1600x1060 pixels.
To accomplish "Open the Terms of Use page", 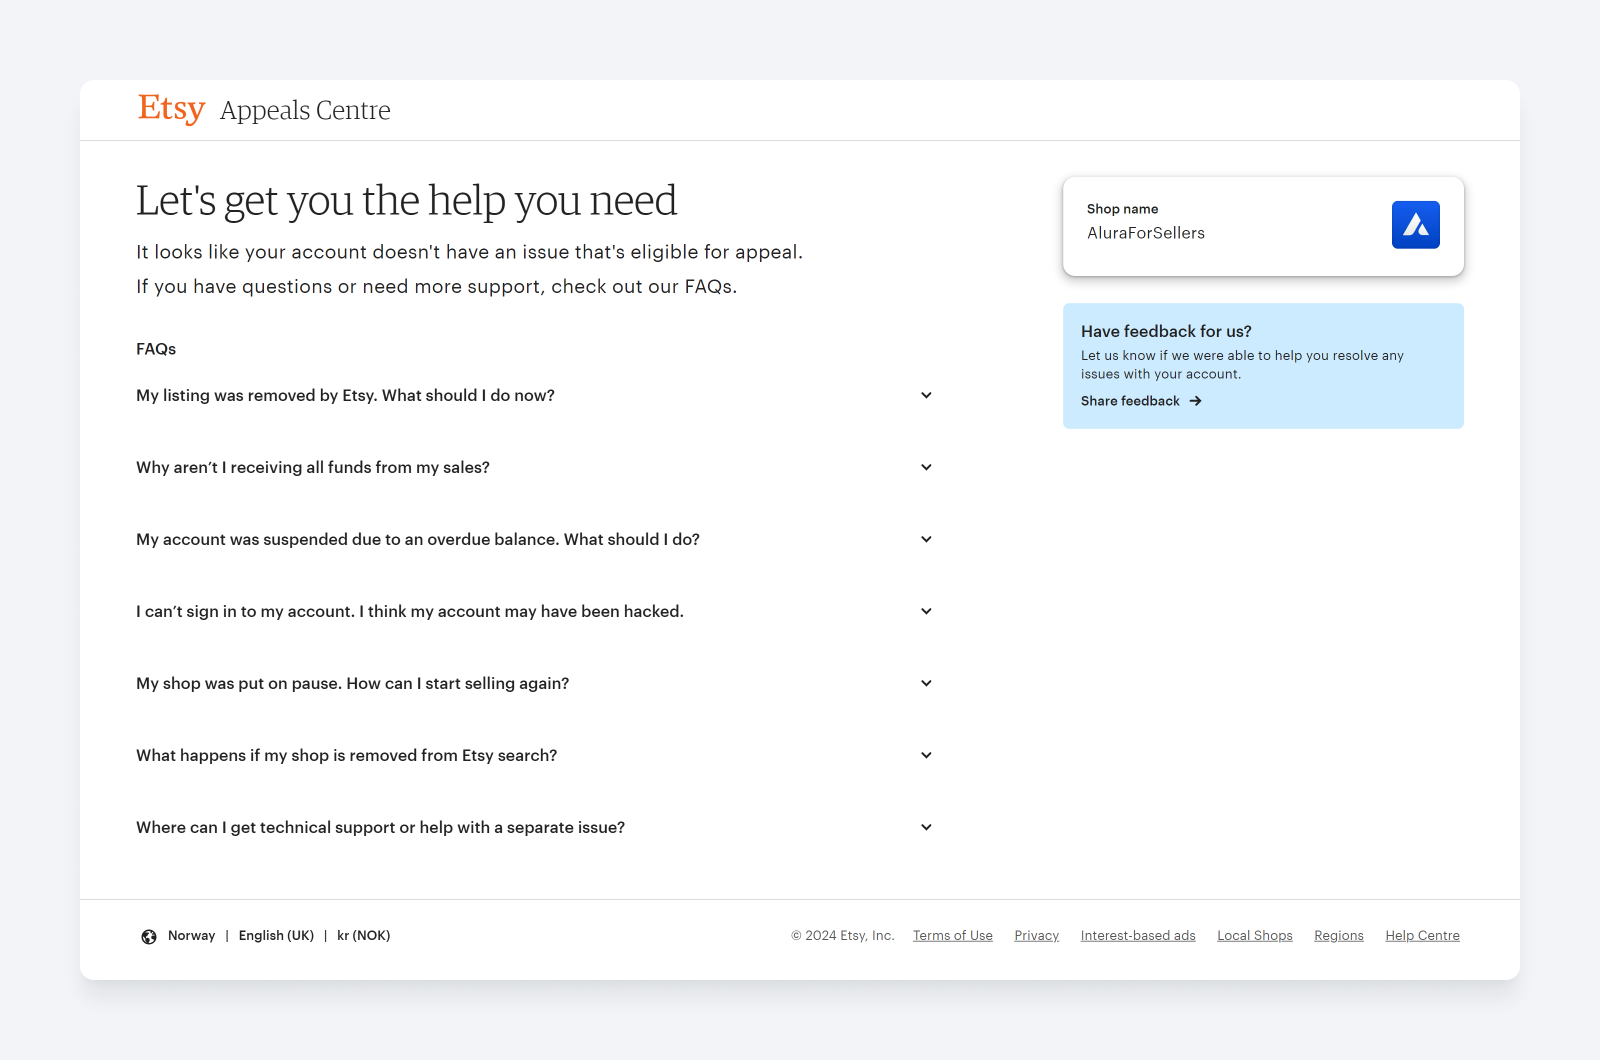I will coord(952,935).
